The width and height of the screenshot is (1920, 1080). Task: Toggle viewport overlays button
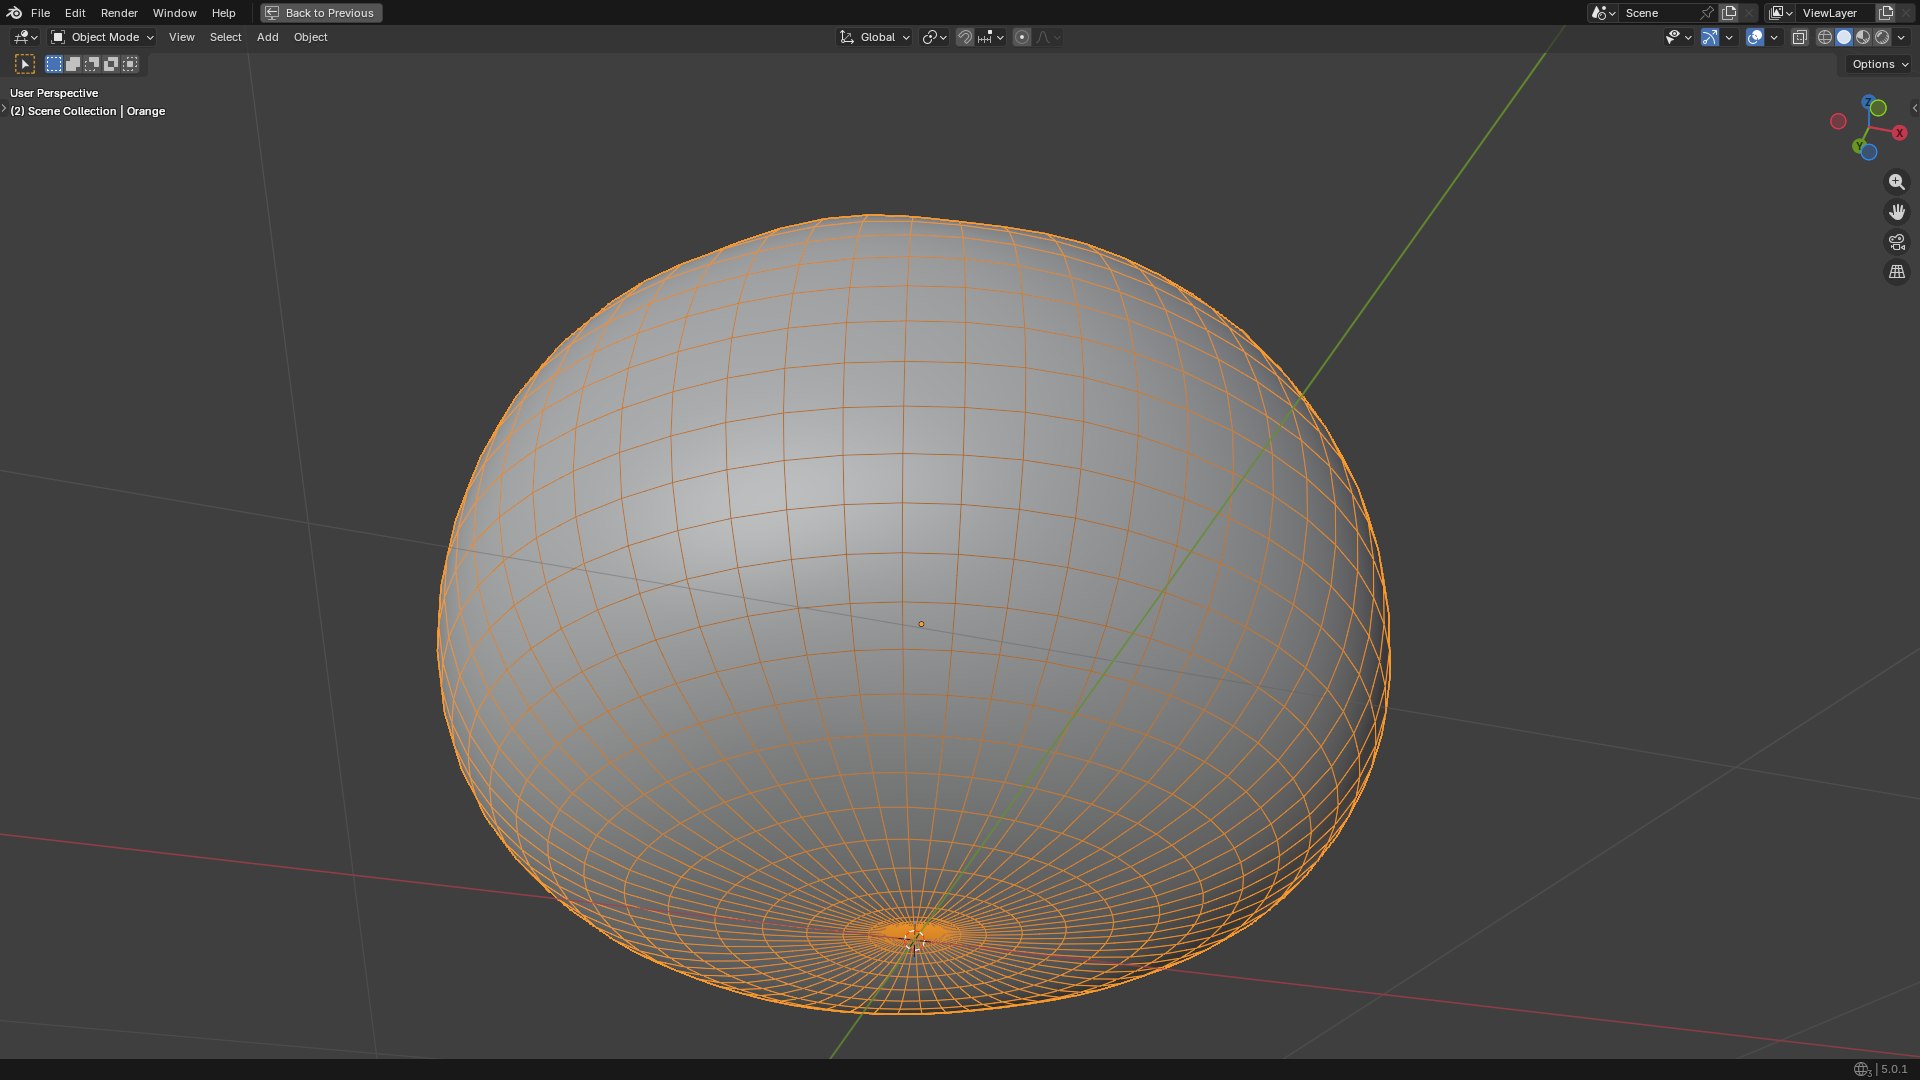point(1754,37)
